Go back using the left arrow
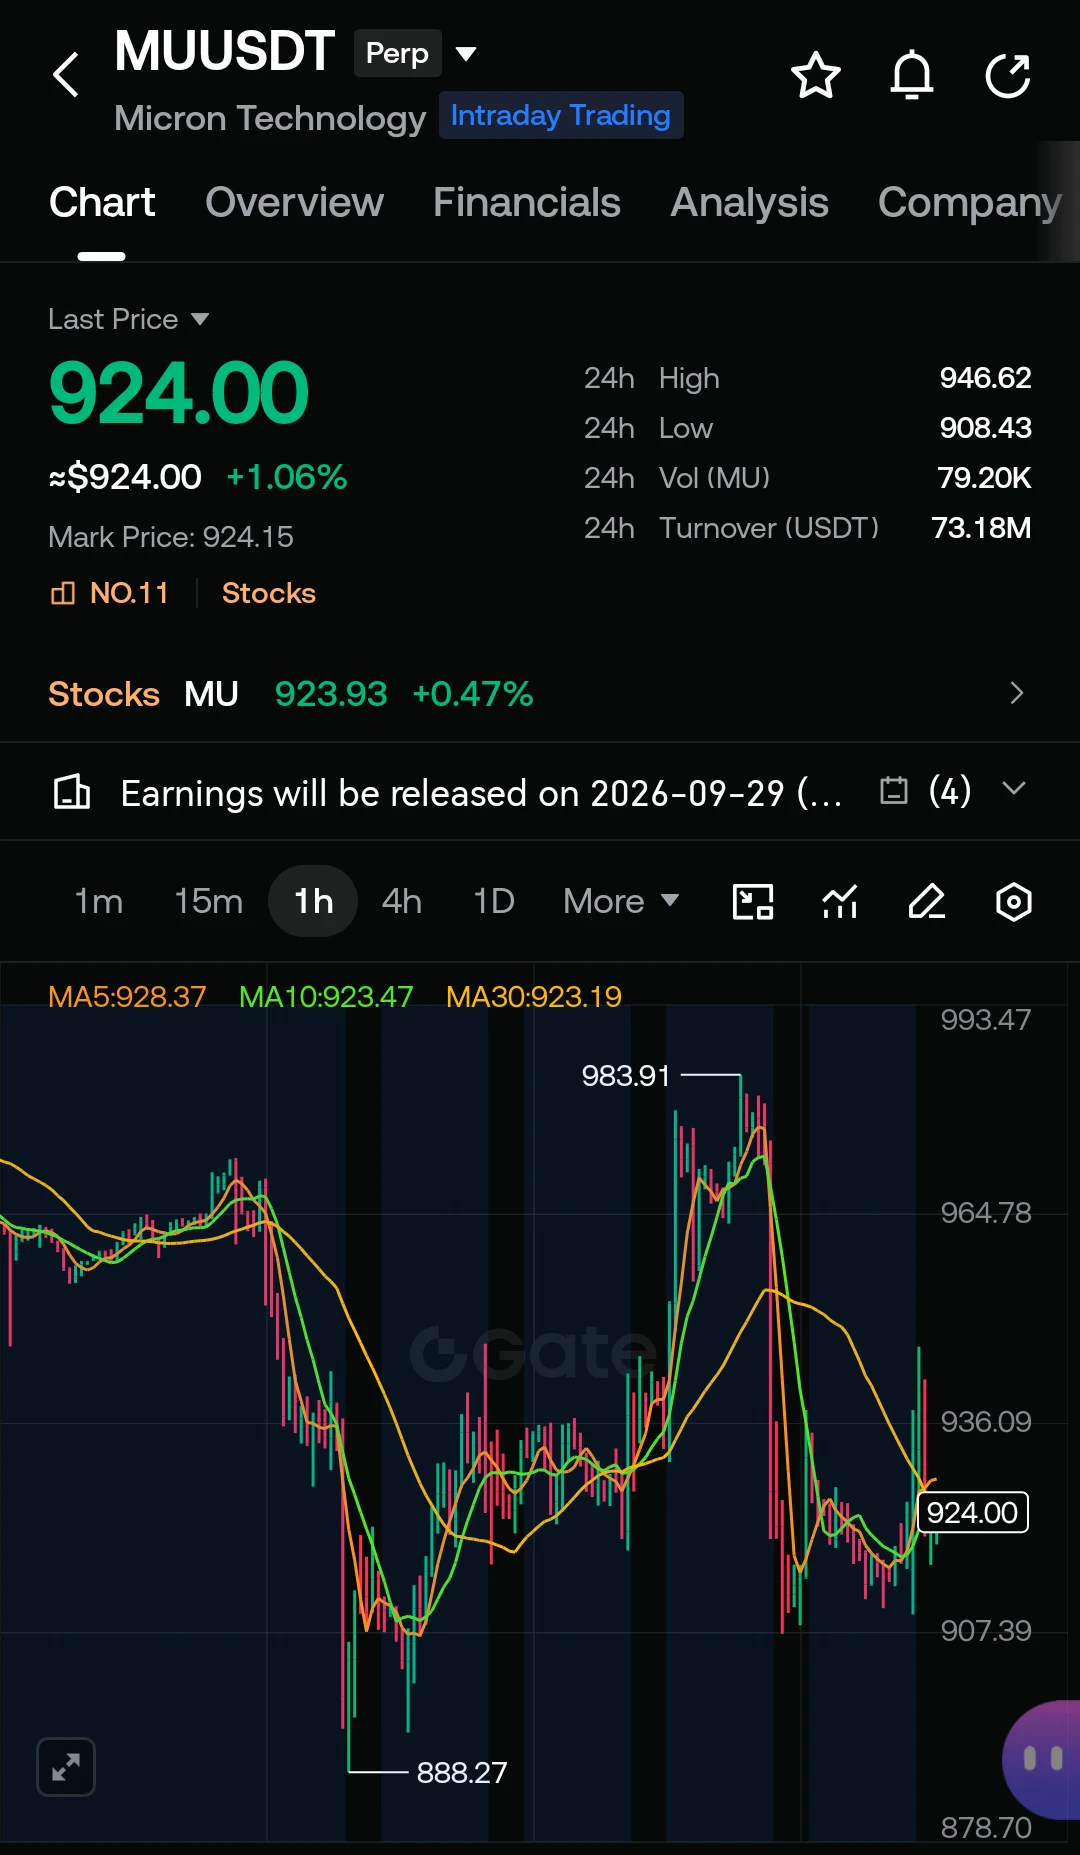 pos(66,75)
